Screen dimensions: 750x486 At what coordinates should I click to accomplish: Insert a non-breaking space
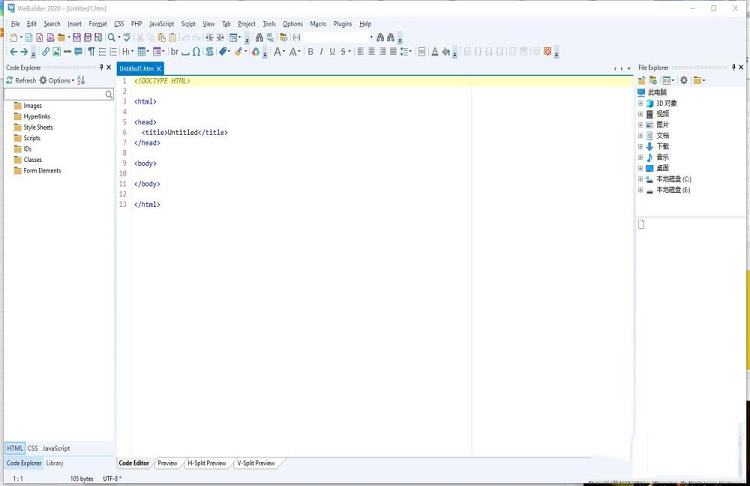pyautogui.click(x=186, y=52)
